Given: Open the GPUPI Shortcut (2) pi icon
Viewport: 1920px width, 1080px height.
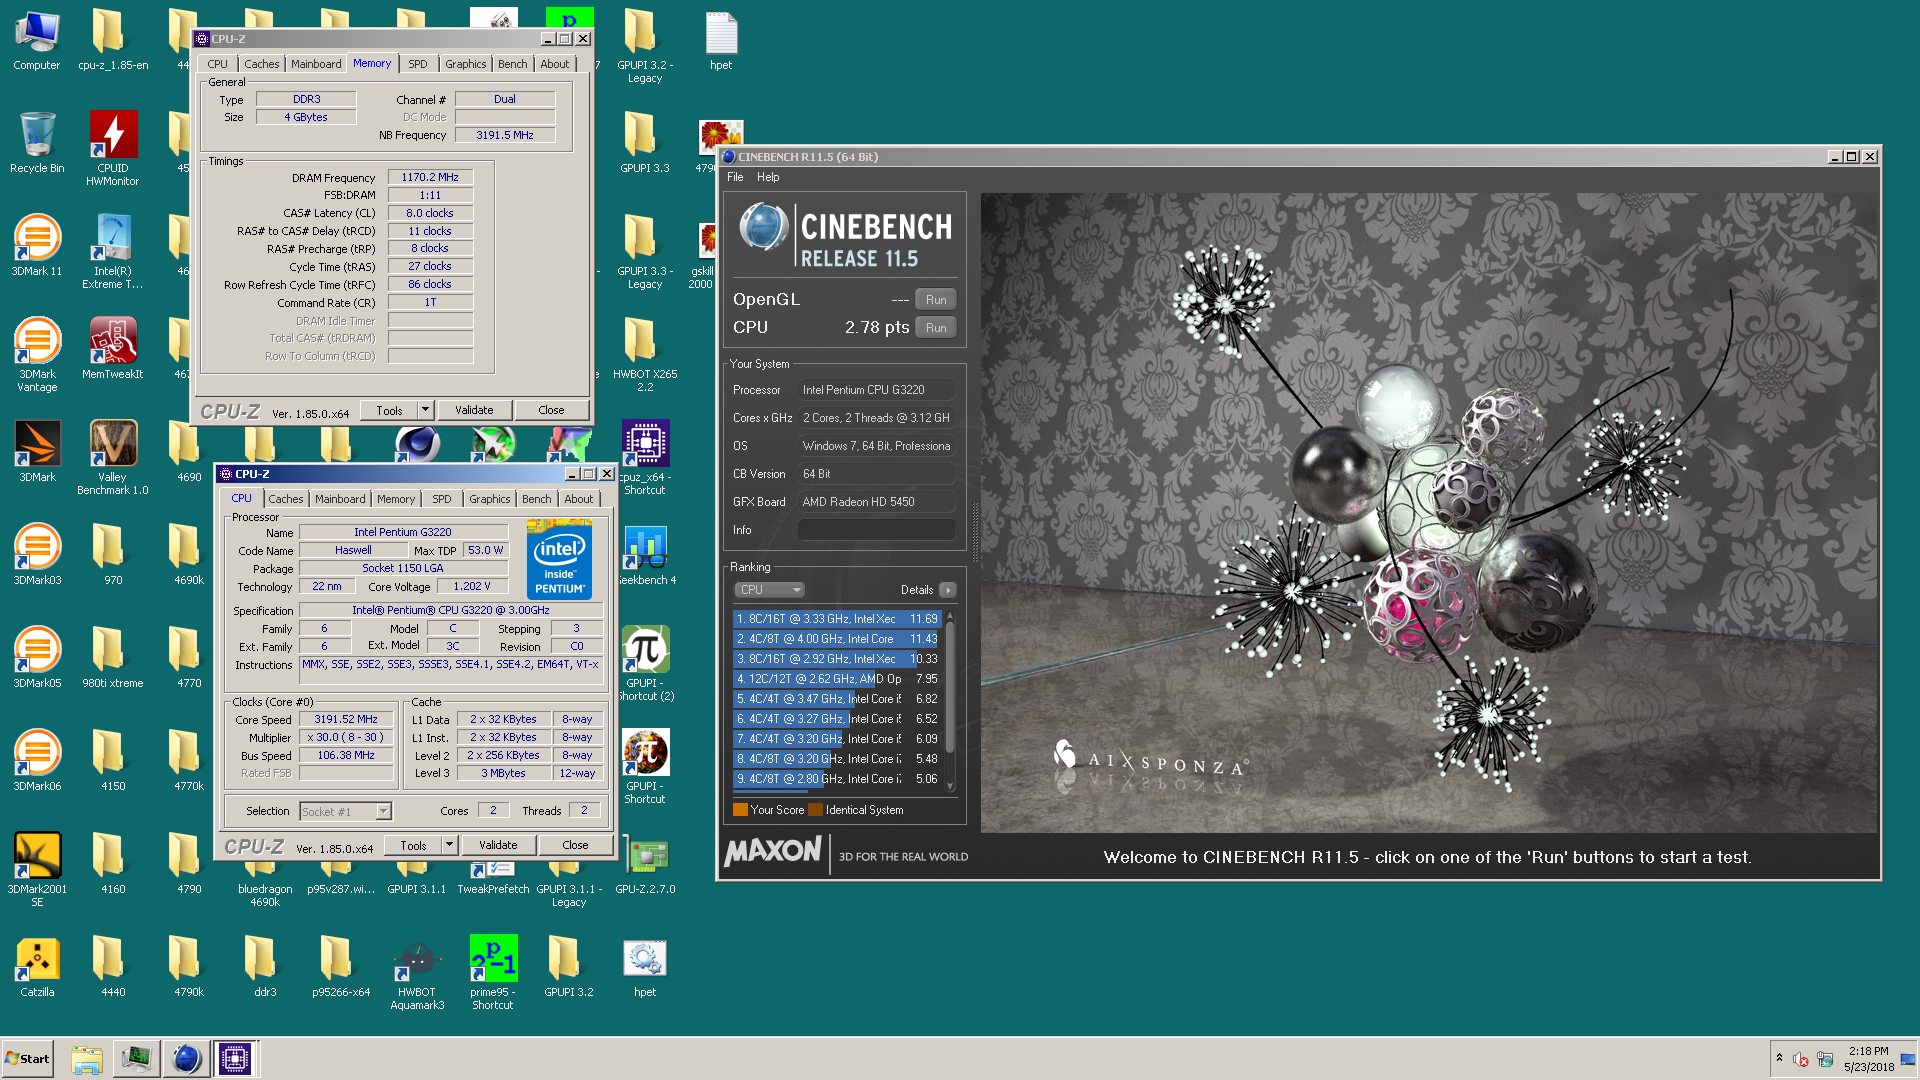Looking at the screenshot, I should (x=645, y=663).
